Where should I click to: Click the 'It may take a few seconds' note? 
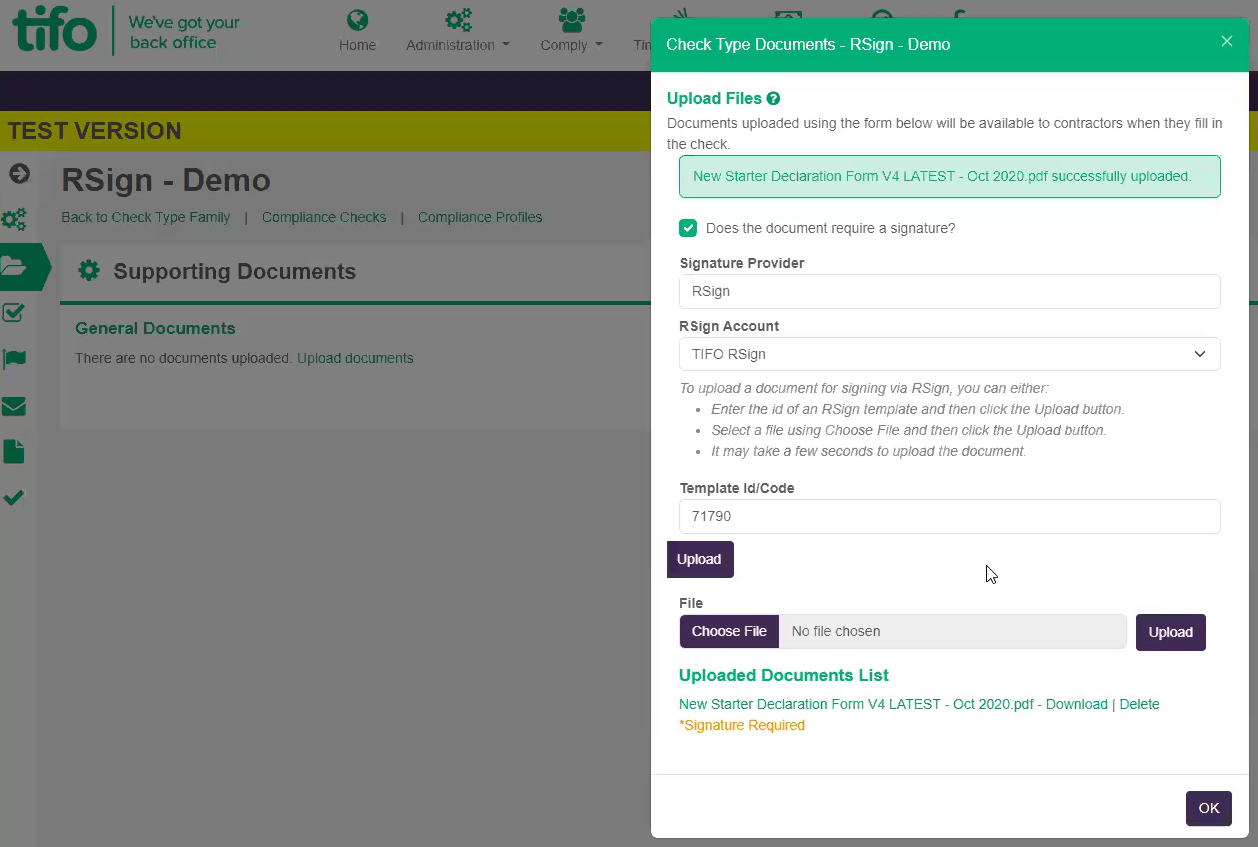(869, 451)
